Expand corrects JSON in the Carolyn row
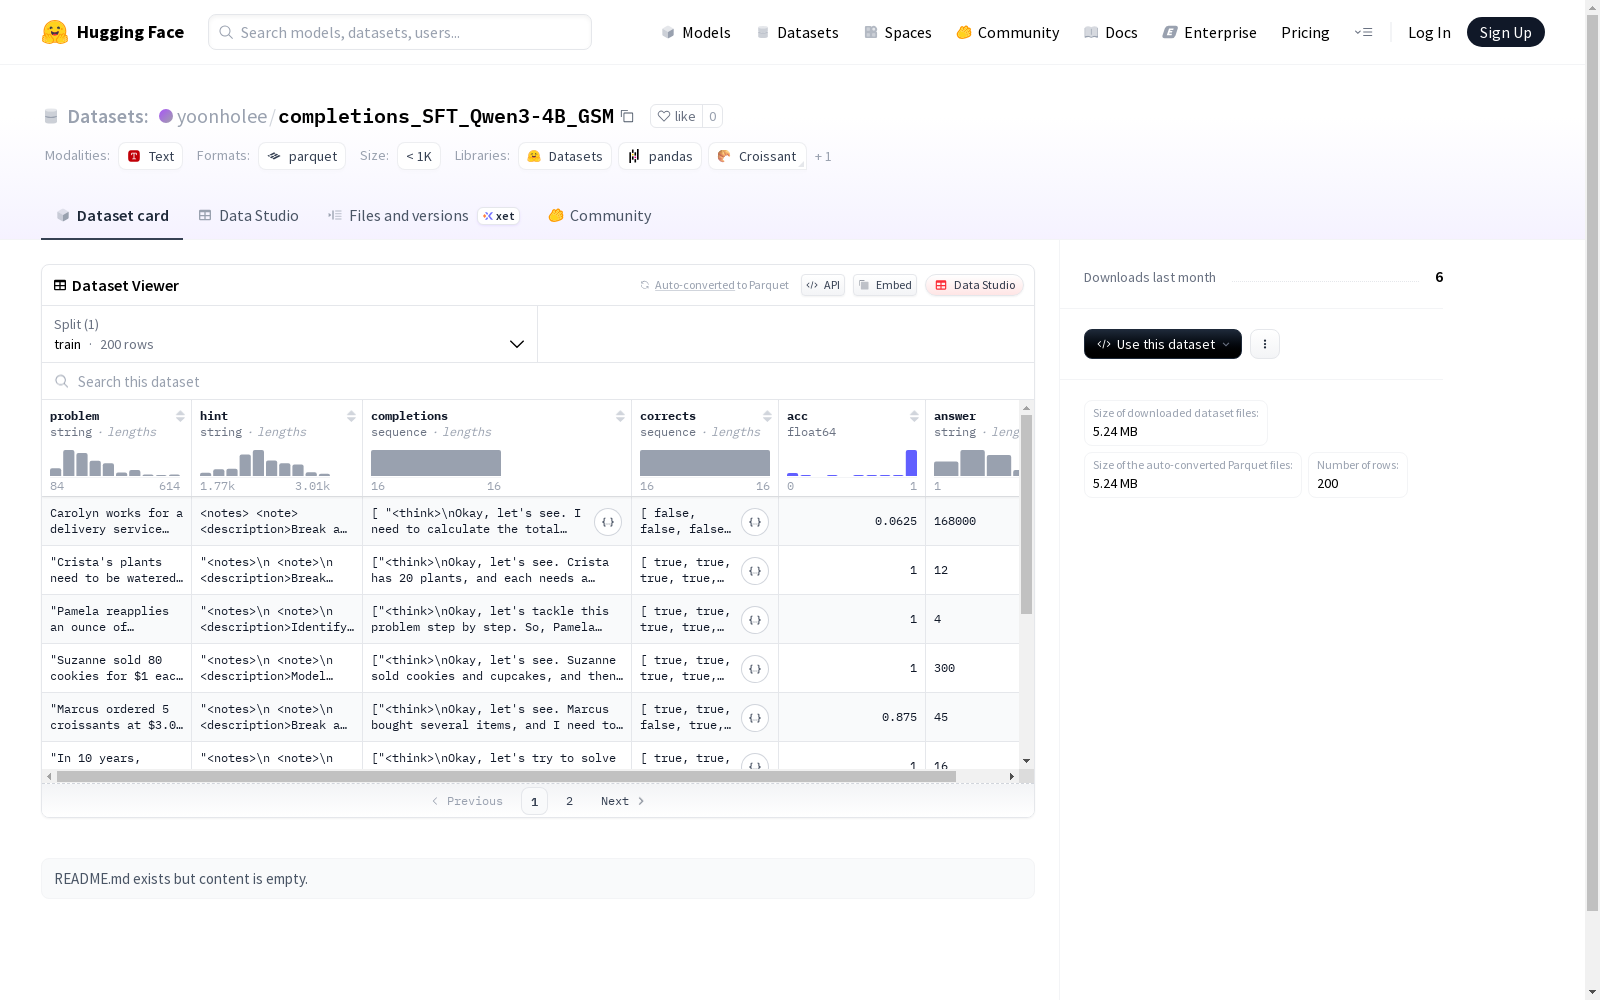The image size is (1600, 1000). tap(755, 522)
